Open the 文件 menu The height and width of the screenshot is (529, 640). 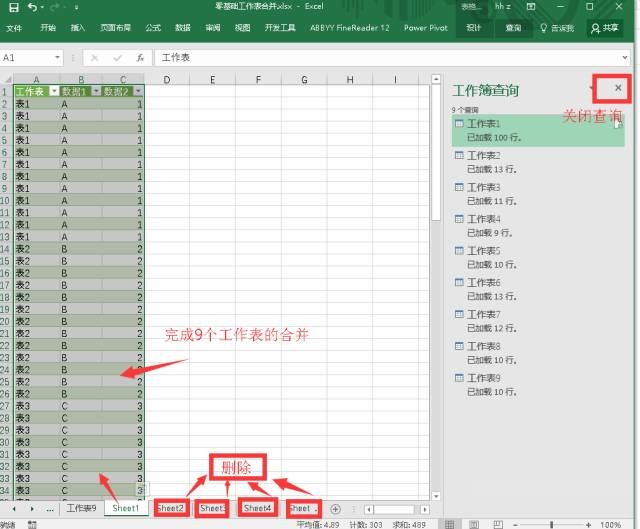point(14,28)
